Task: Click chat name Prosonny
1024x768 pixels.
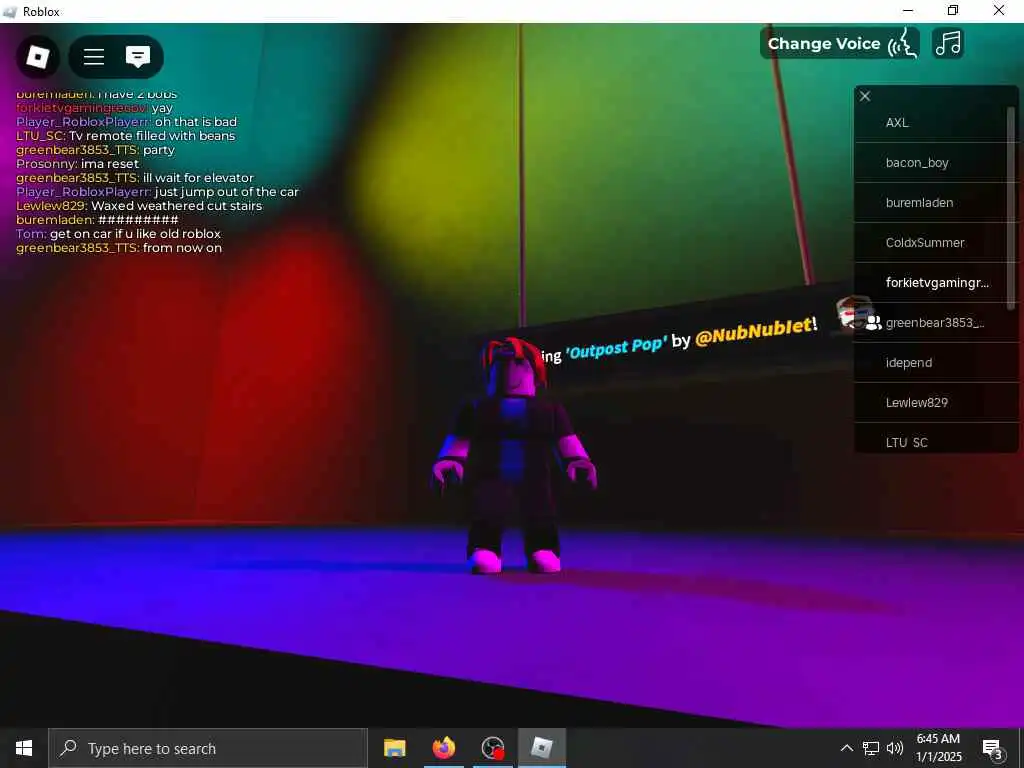Action: click(x=44, y=164)
